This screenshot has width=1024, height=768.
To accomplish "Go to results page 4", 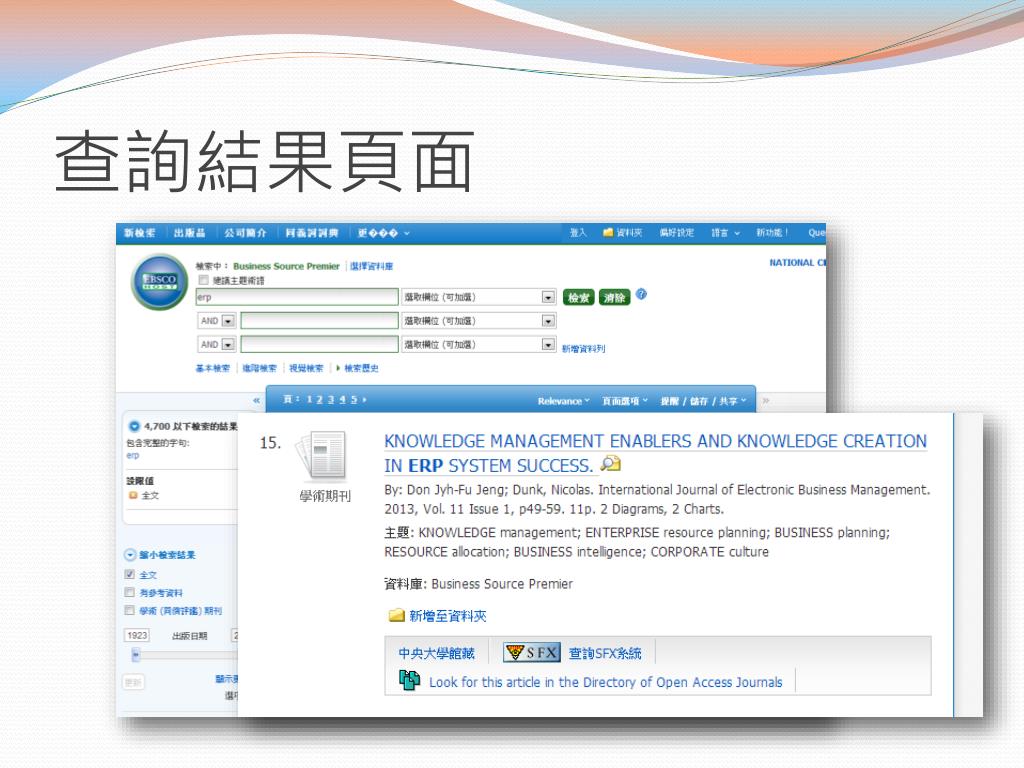I will [x=342, y=399].
